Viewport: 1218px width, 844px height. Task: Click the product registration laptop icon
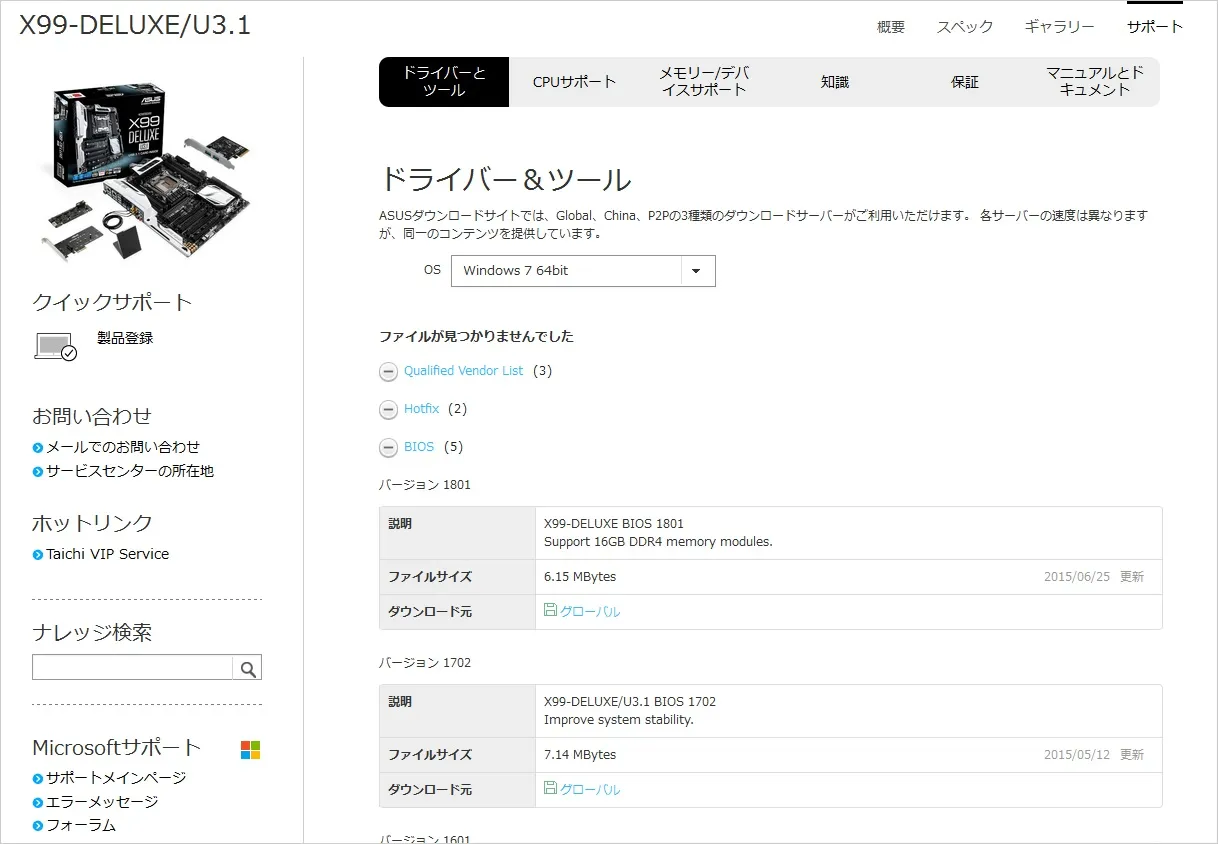[56, 346]
